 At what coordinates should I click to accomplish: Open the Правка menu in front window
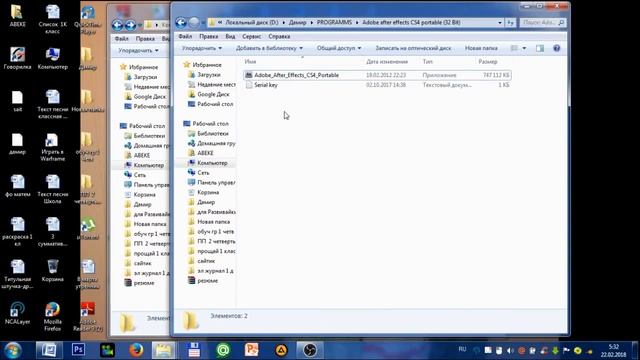pos(209,36)
